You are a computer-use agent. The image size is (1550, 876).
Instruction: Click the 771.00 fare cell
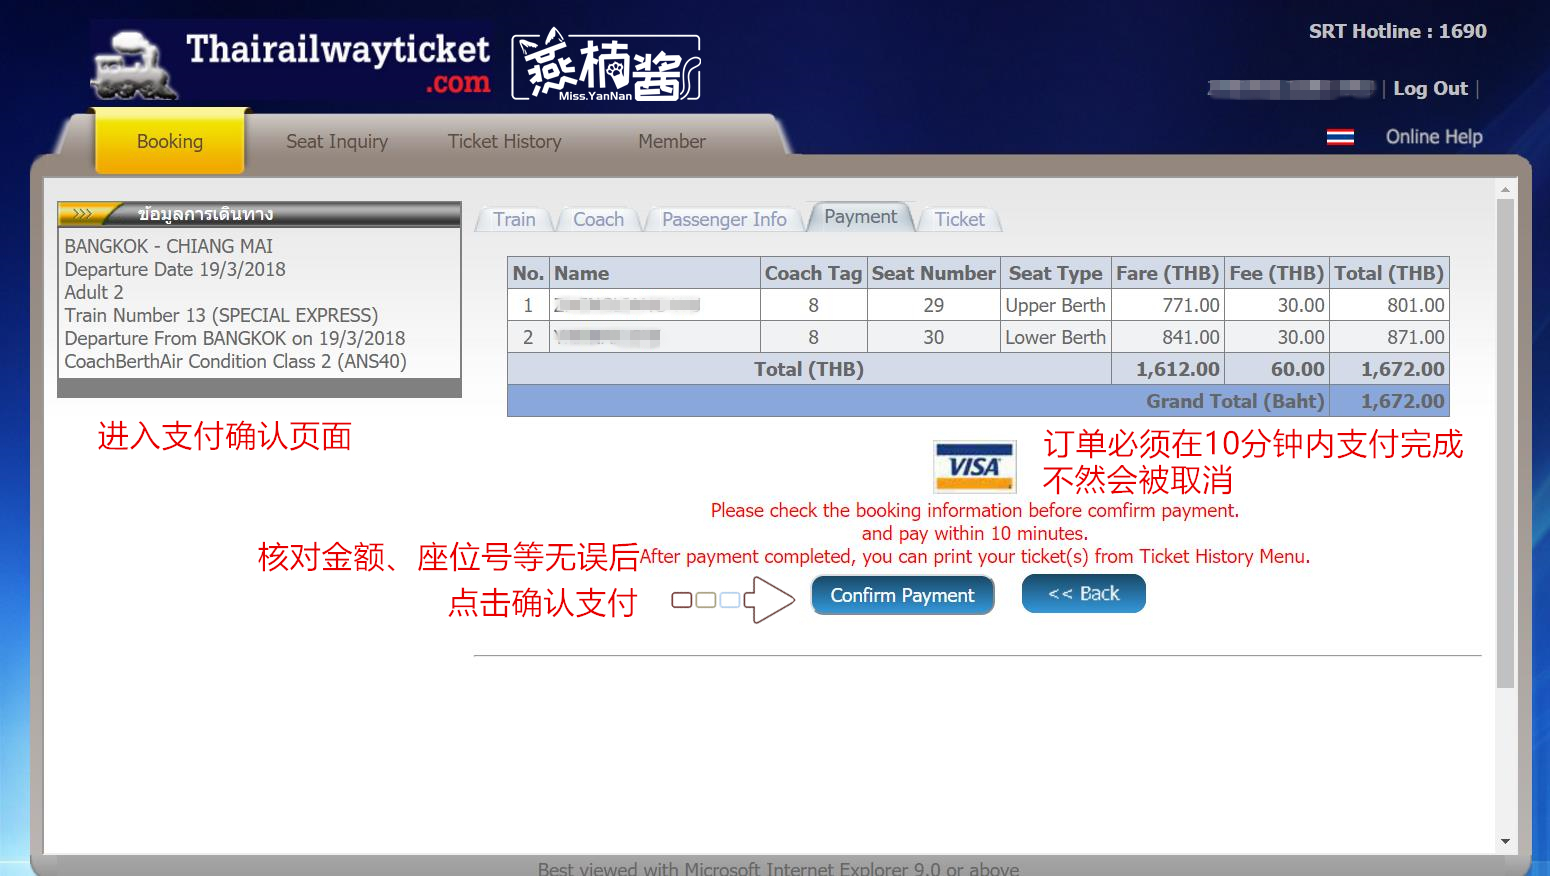pyautogui.click(x=1168, y=305)
